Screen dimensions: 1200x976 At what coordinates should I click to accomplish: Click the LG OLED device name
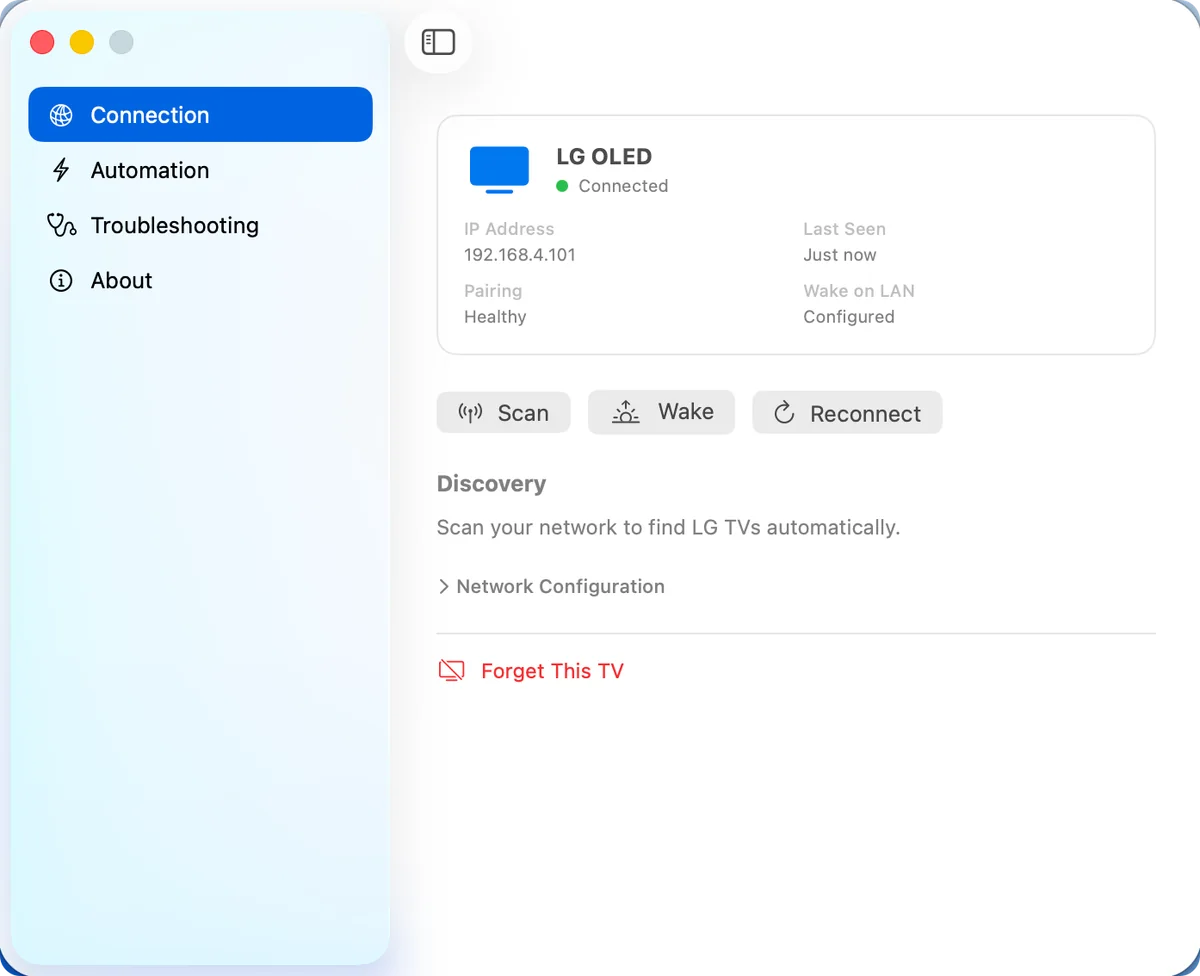604,157
